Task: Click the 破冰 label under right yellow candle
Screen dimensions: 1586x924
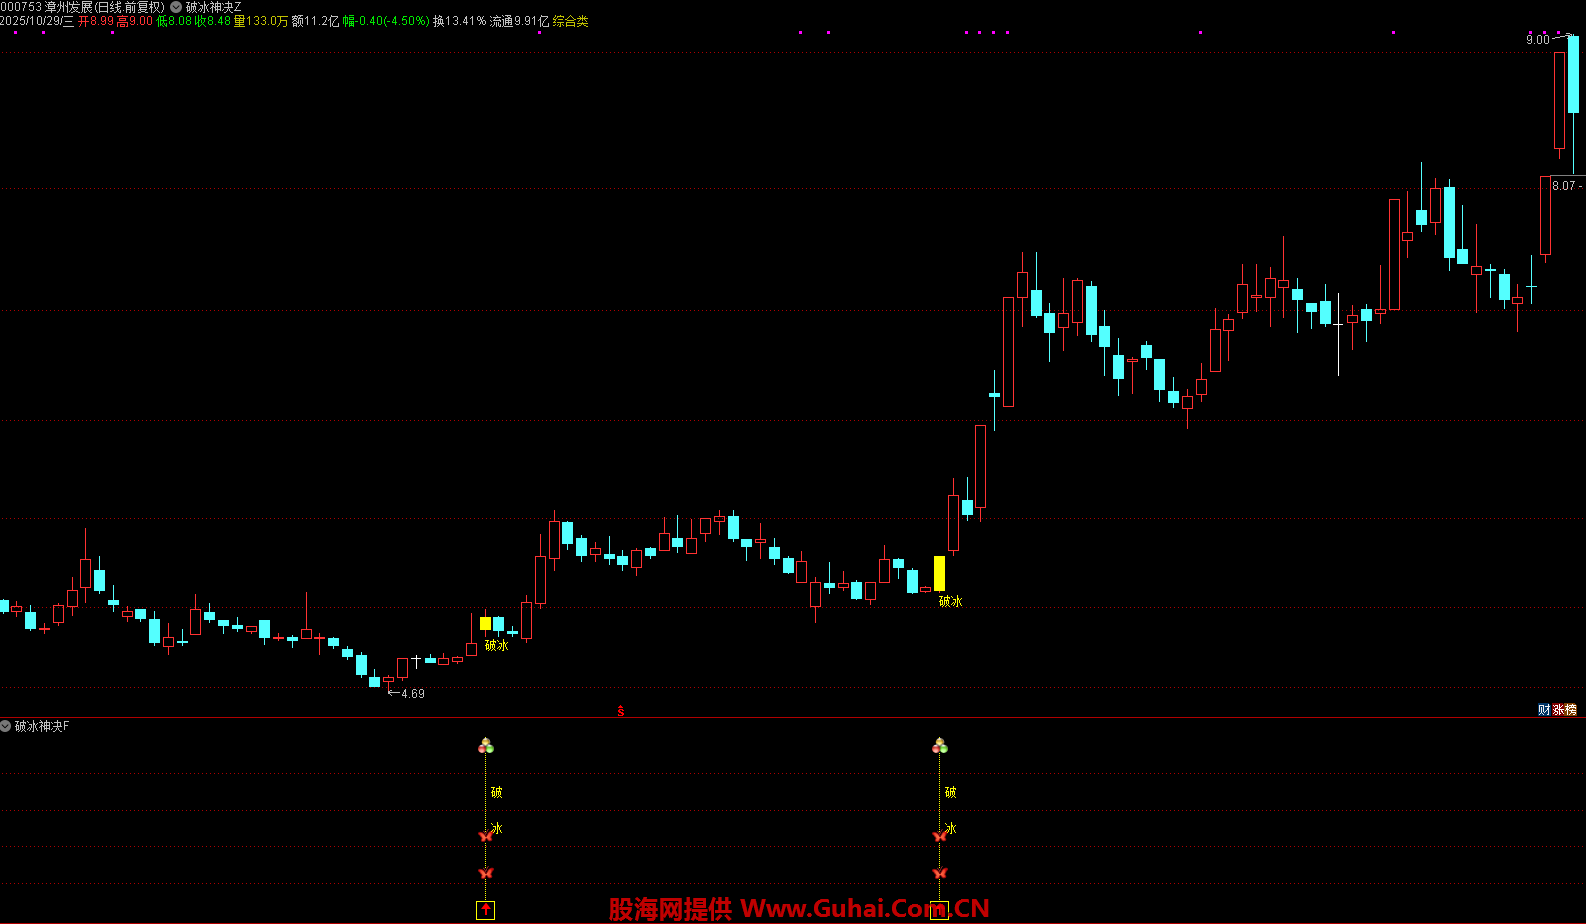Action: 950,602
